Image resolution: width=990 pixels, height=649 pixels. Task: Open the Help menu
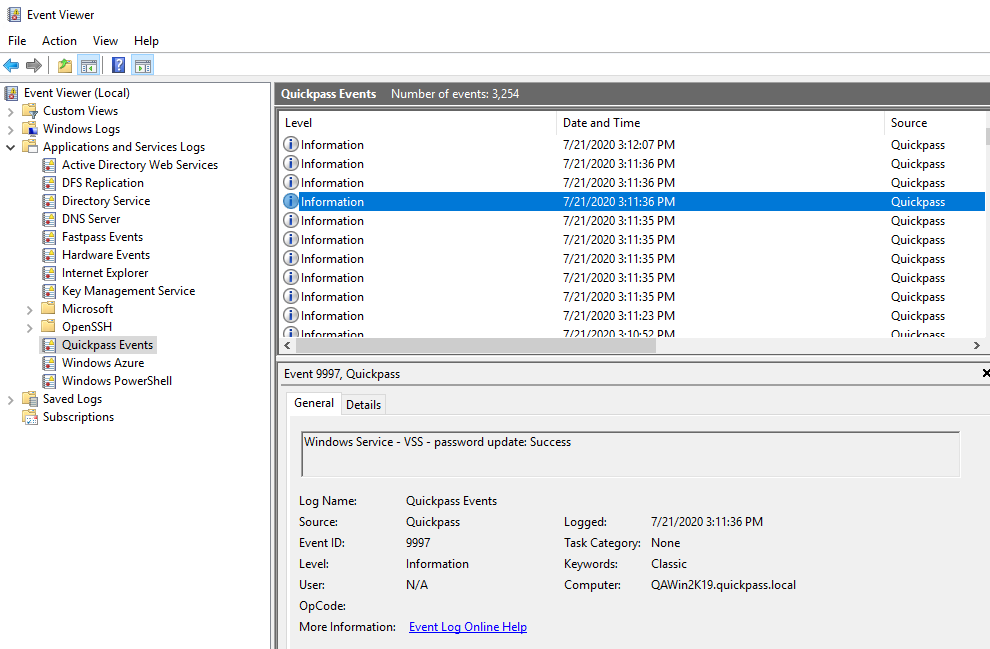click(x=146, y=40)
